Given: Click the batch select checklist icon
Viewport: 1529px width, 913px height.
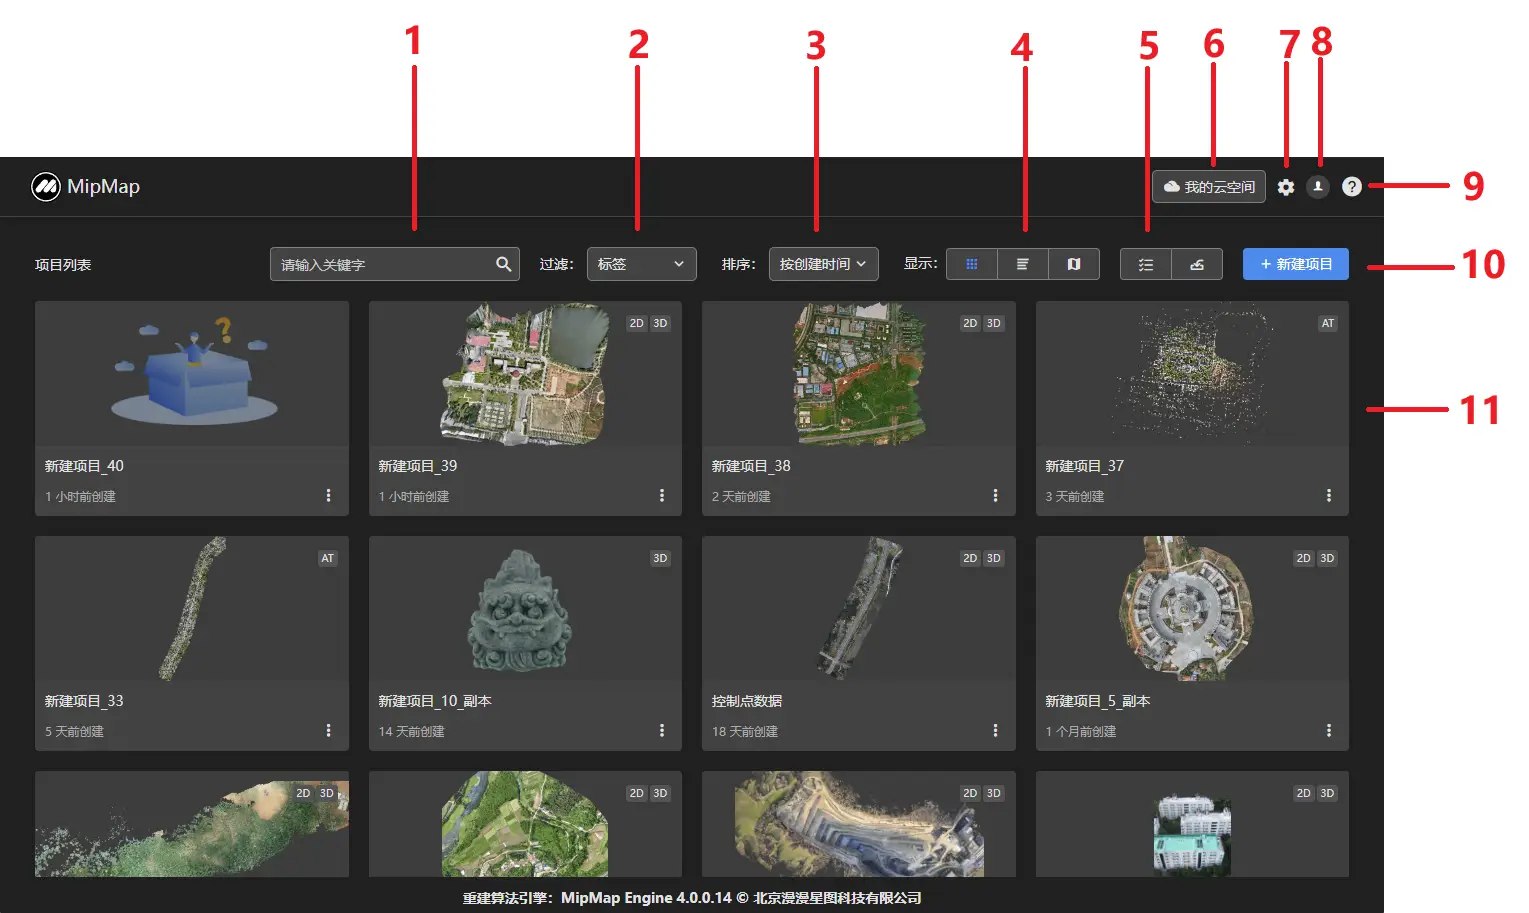Looking at the screenshot, I should (x=1146, y=264).
